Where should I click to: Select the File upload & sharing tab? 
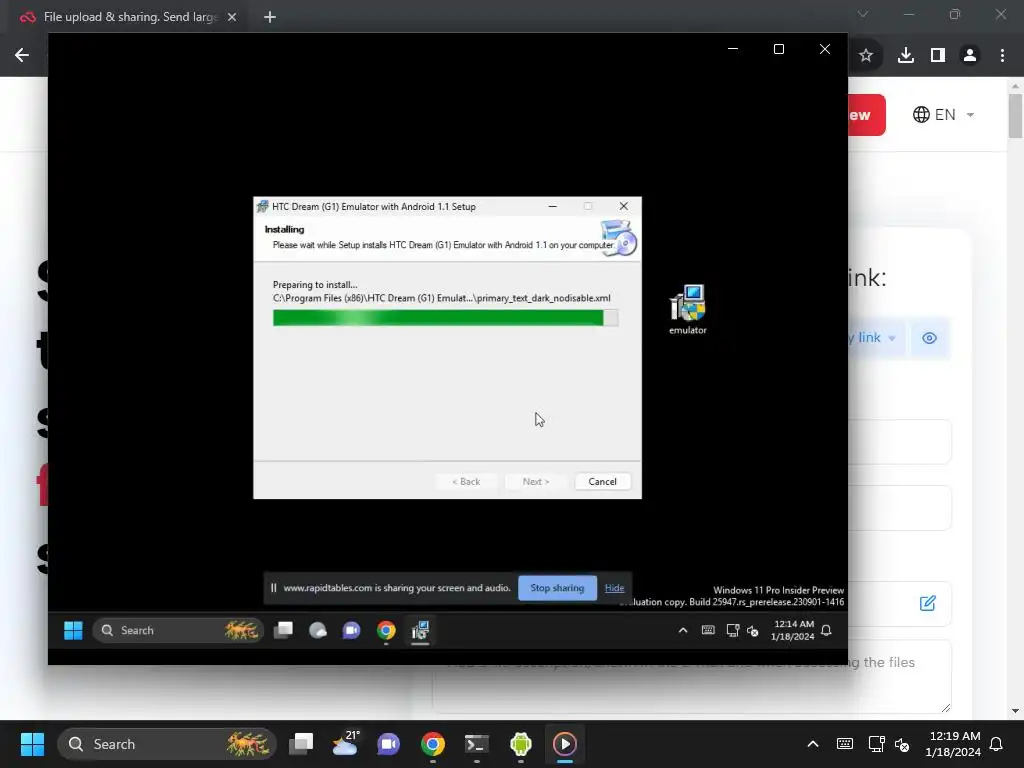(129, 17)
